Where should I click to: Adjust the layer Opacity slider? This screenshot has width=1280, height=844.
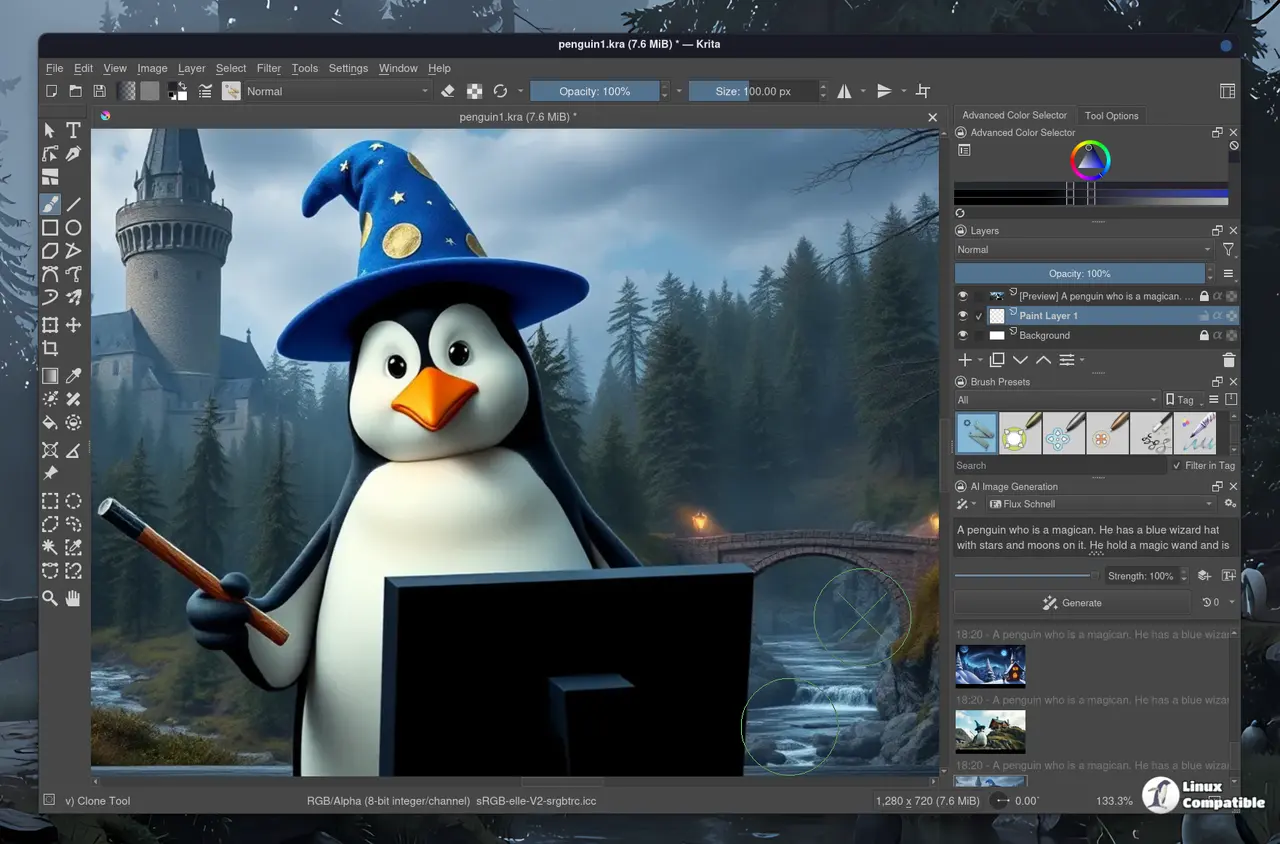pos(1079,273)
